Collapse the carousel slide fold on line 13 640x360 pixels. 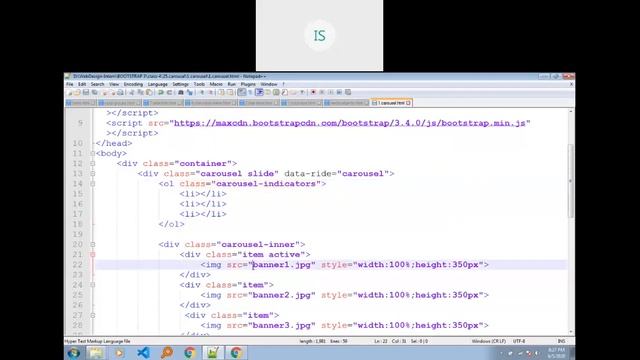pyautogui.click(x=93, y=174)
